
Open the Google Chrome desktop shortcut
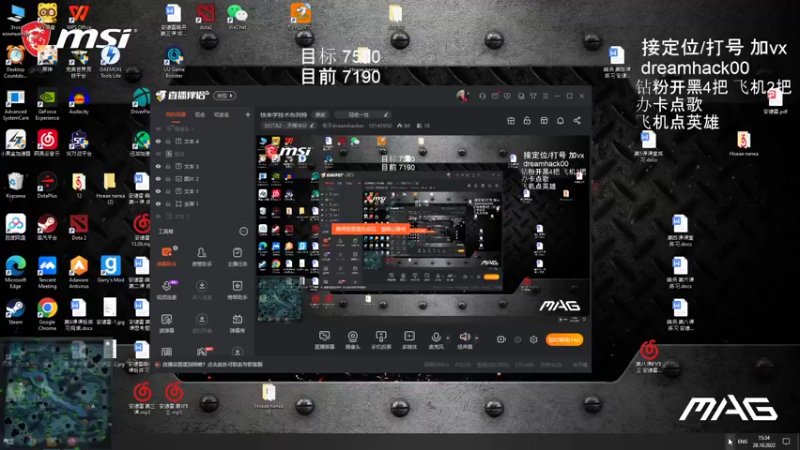47,313
